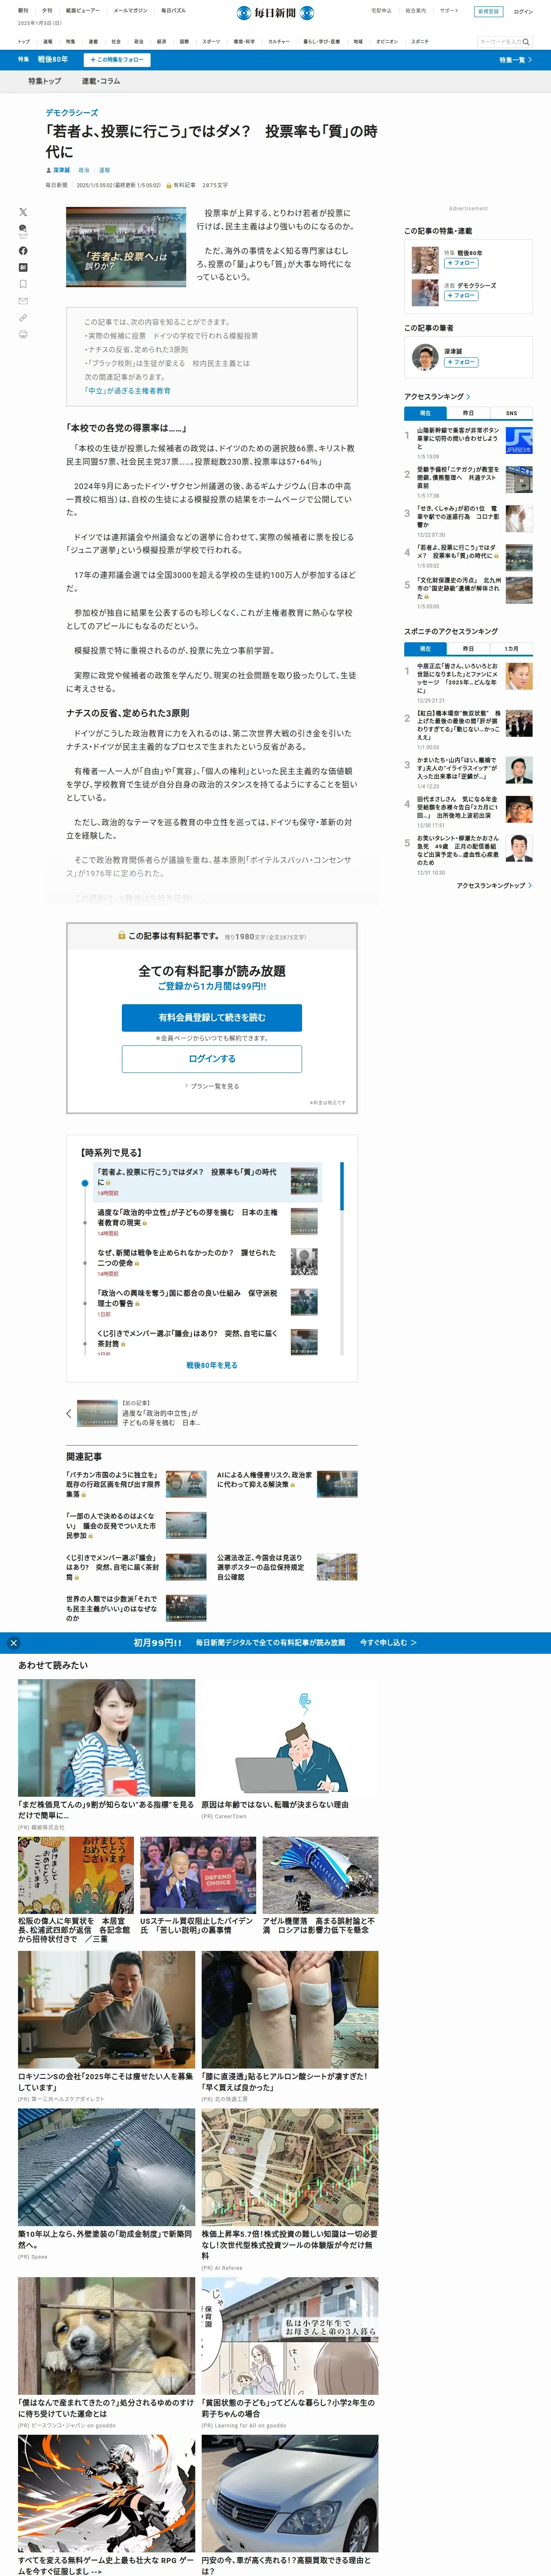Open the デモクラシーズ series link
This screenshot has height=2576, width=551.
click(72, 112)
